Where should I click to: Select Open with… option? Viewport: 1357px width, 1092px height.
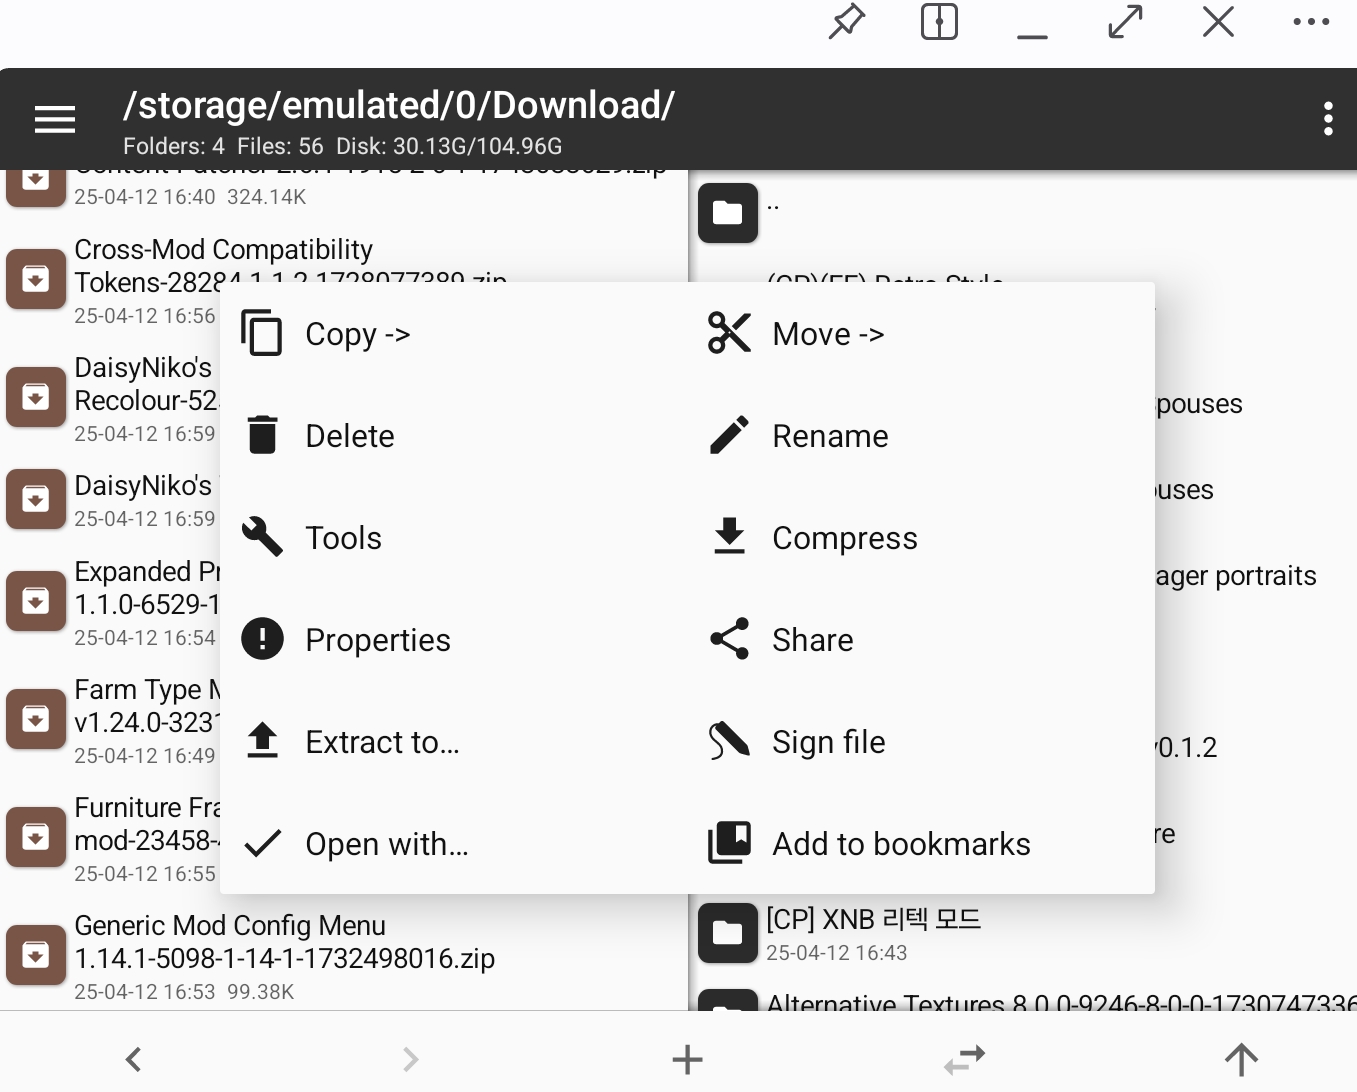pyautogui.click(x=454, y=844)
